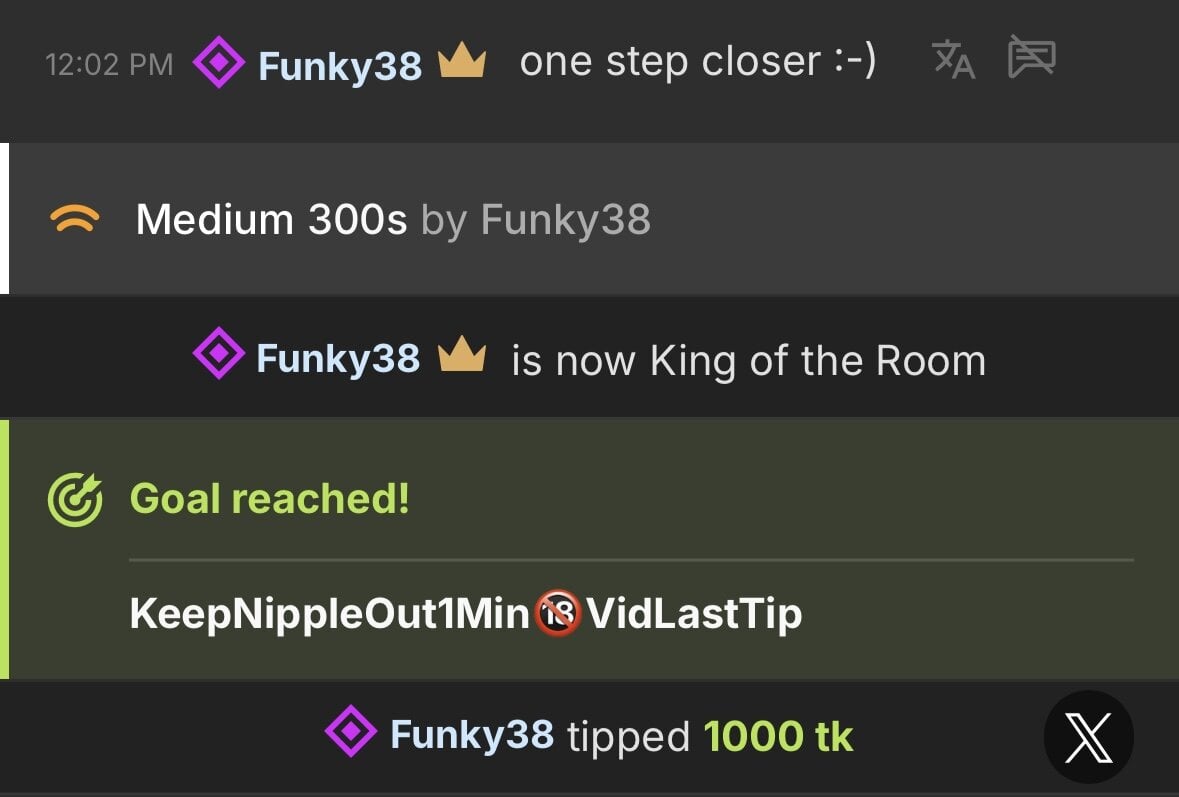This screenshot has width=1179, height=797.
Task: Click the orange vibration wave icon
Action: (75, 219)
